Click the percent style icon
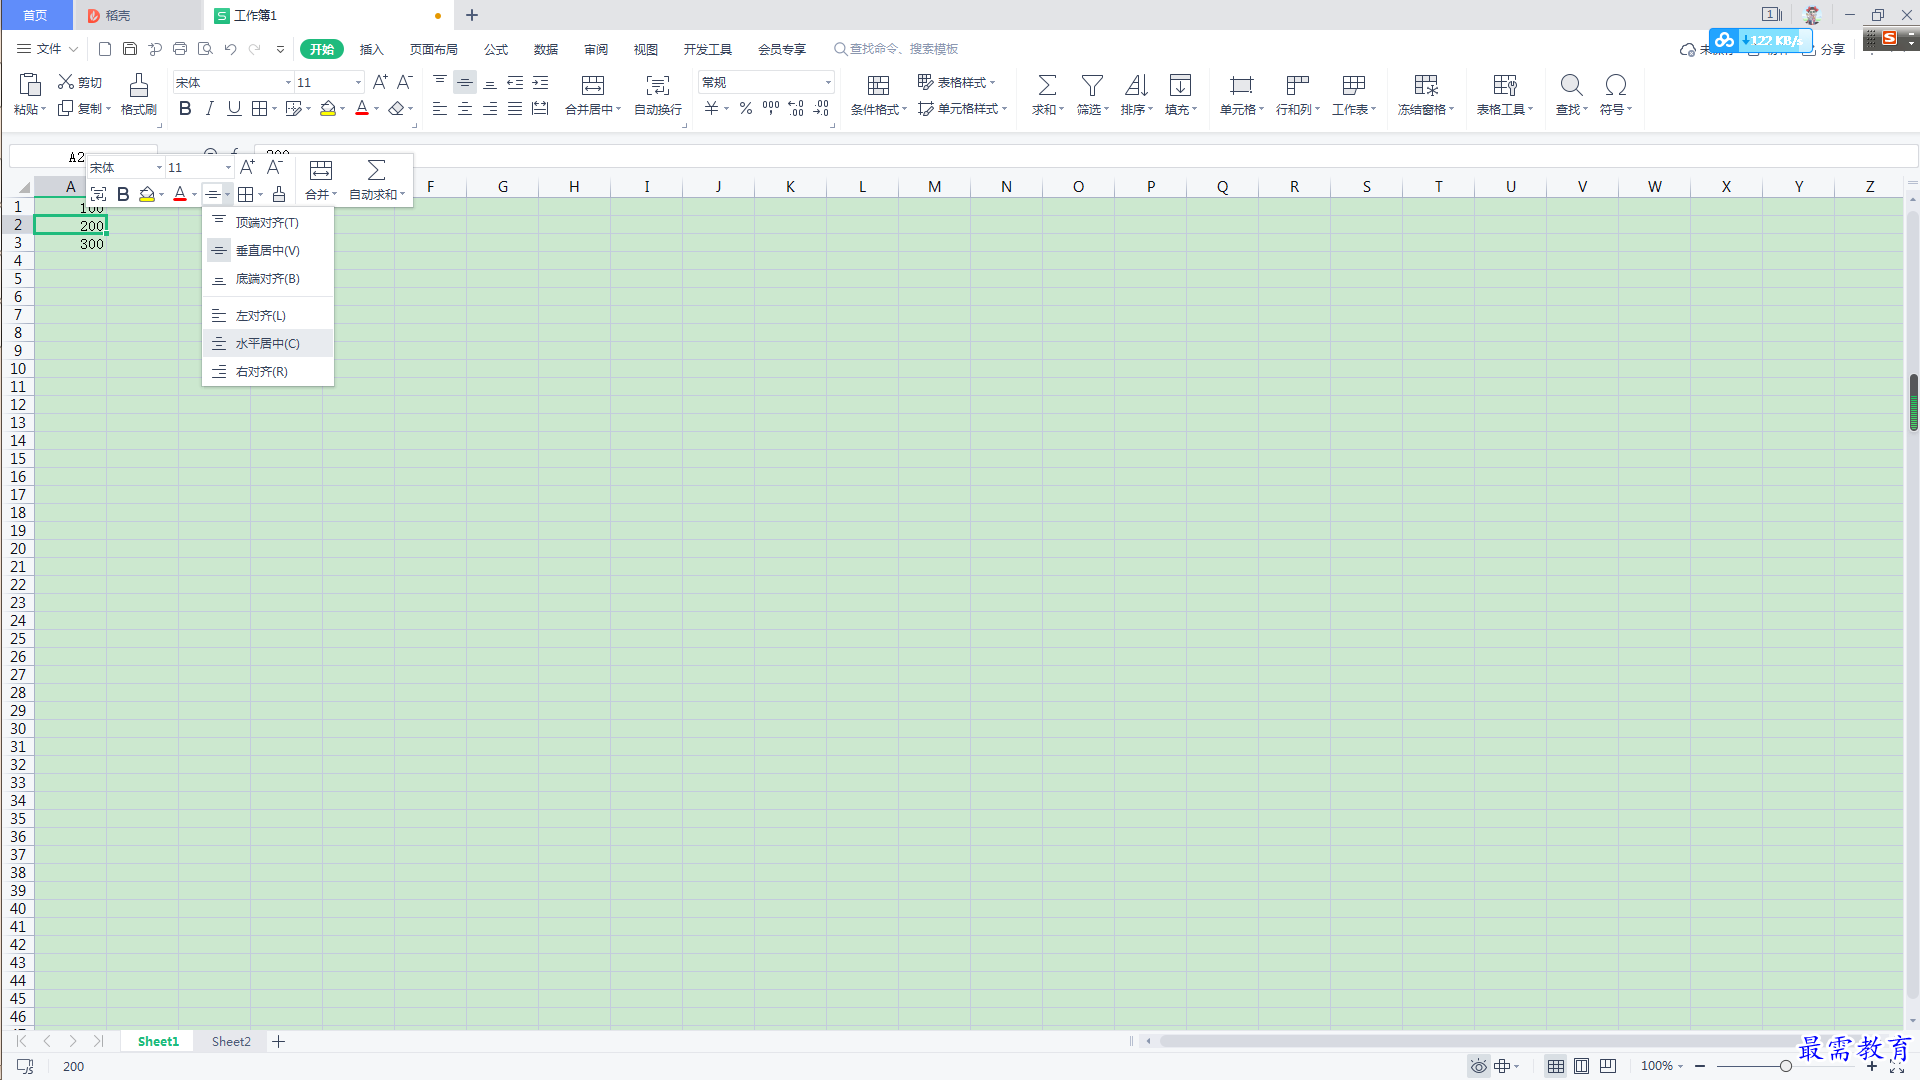This screenshot has height=1080, width=1920. pos(746,108)
